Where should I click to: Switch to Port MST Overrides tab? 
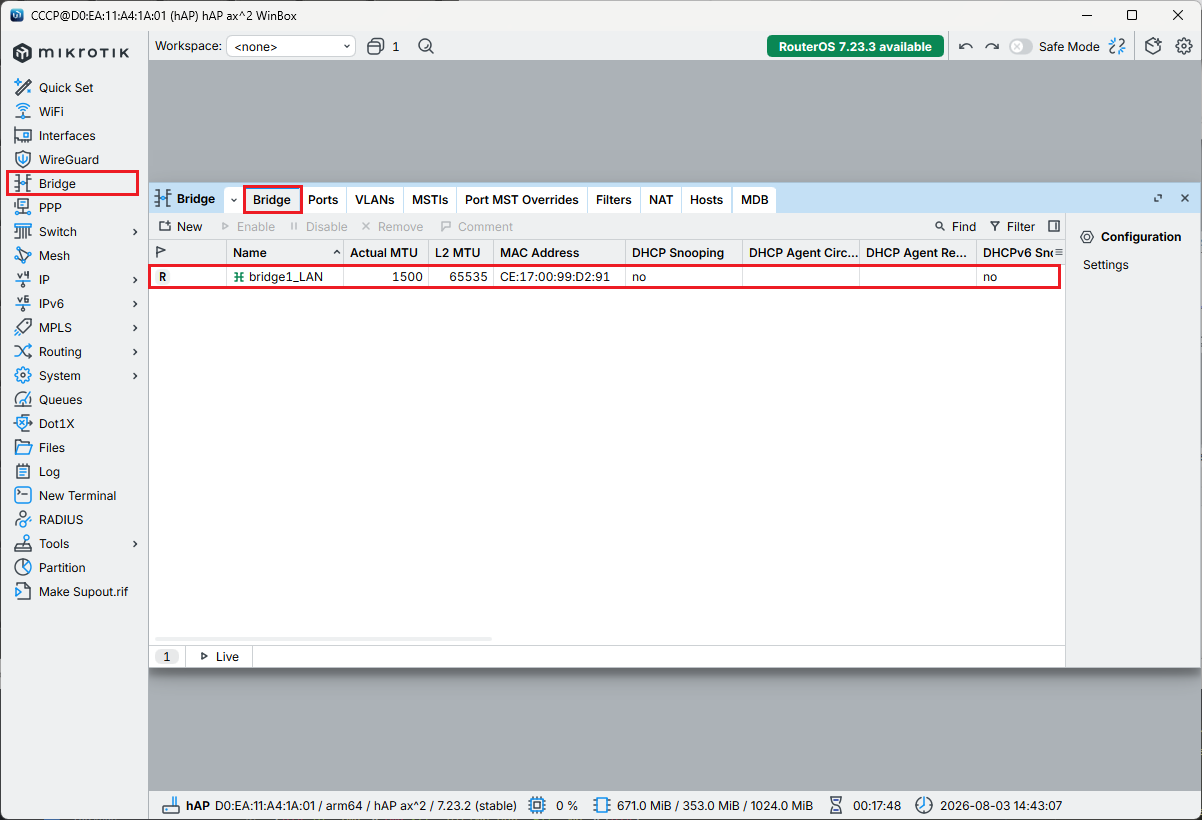[522, 200]
